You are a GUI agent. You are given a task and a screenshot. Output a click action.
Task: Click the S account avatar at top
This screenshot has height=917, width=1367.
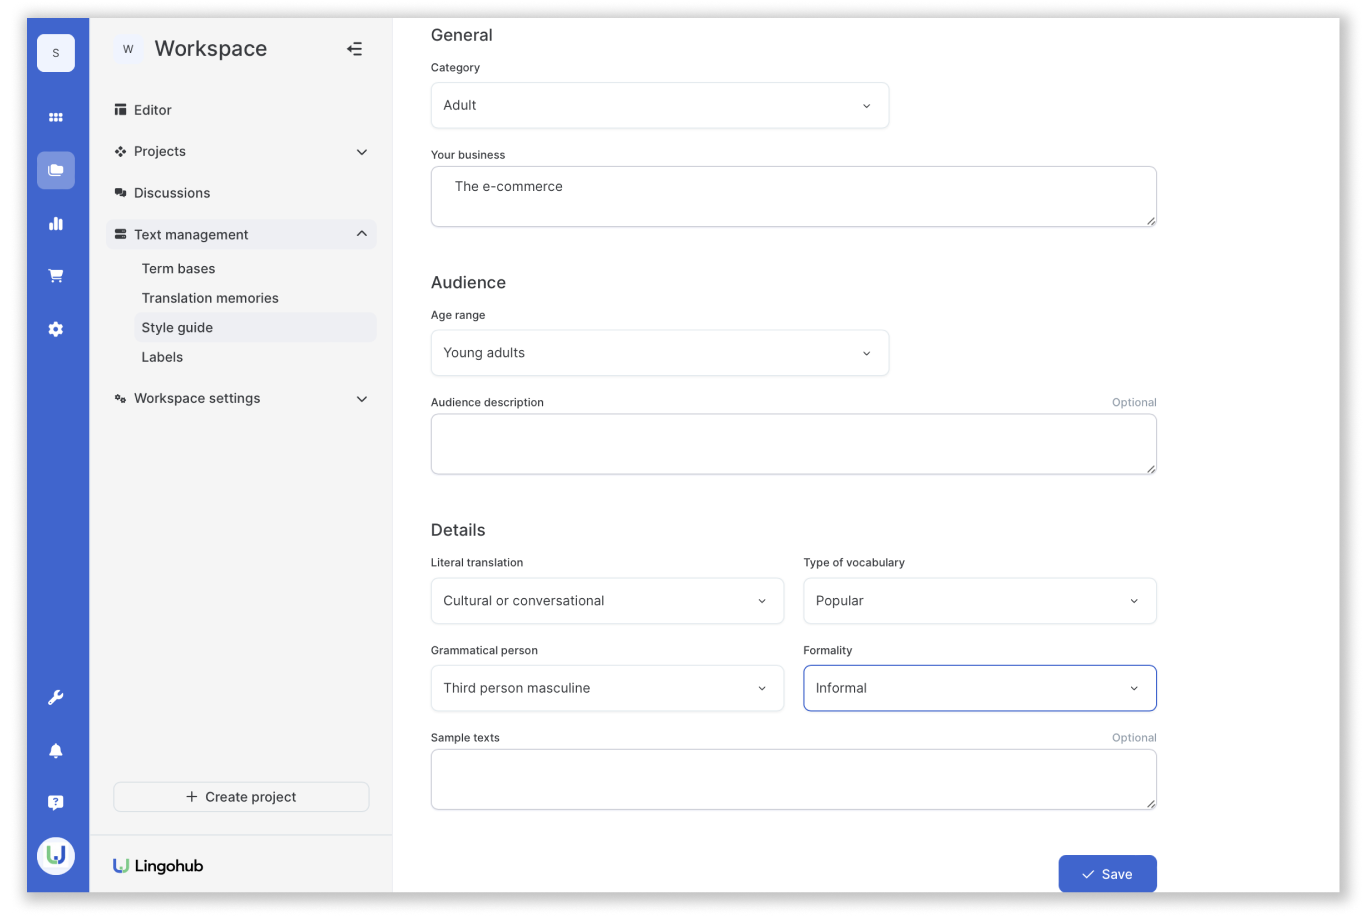(x=56, y=53)
